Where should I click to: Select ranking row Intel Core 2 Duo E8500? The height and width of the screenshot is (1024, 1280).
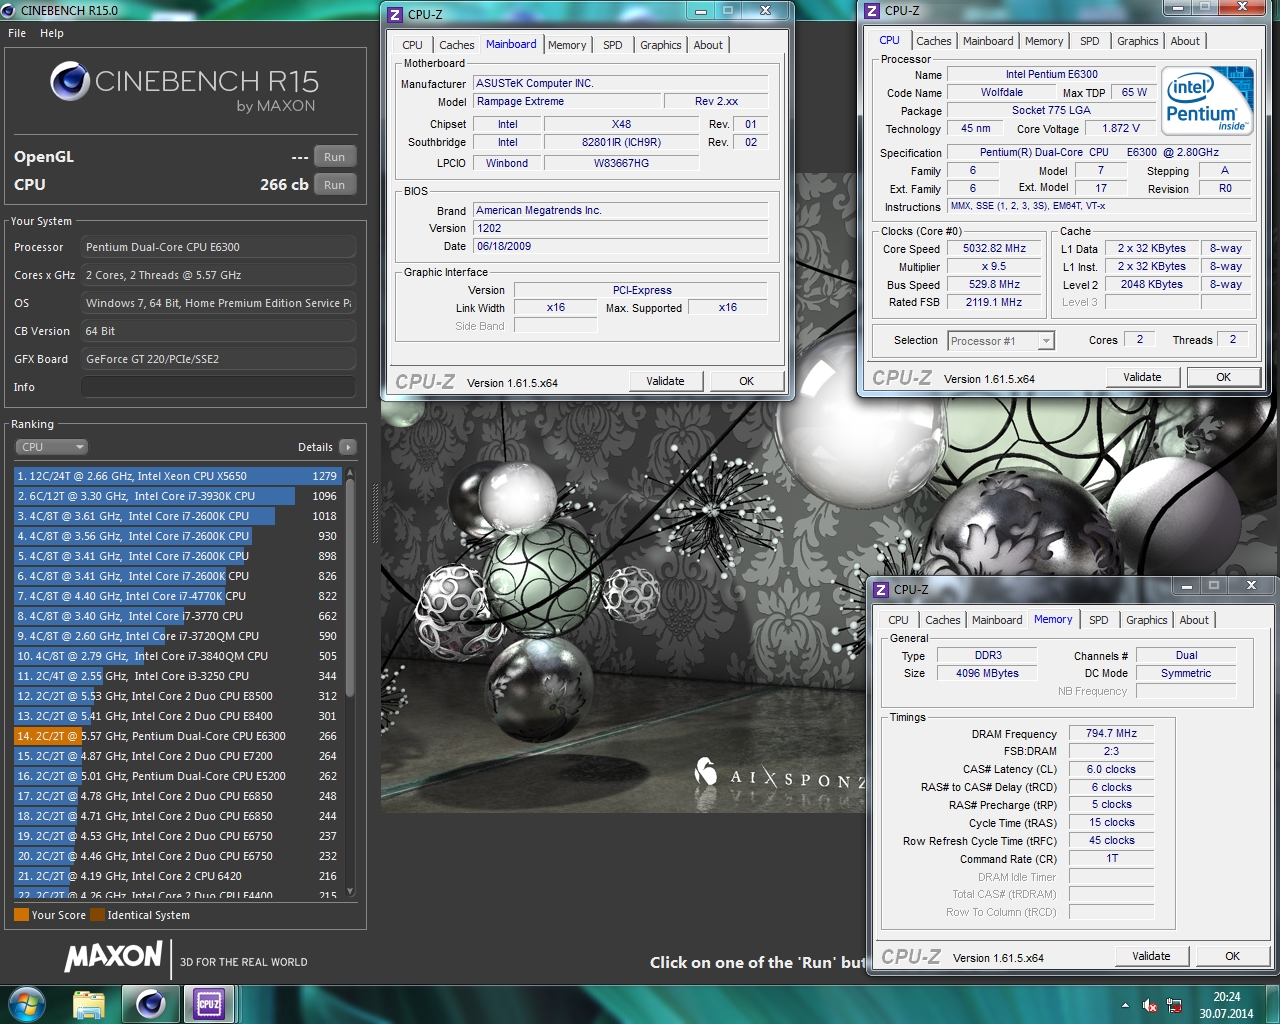coord(178,696)
